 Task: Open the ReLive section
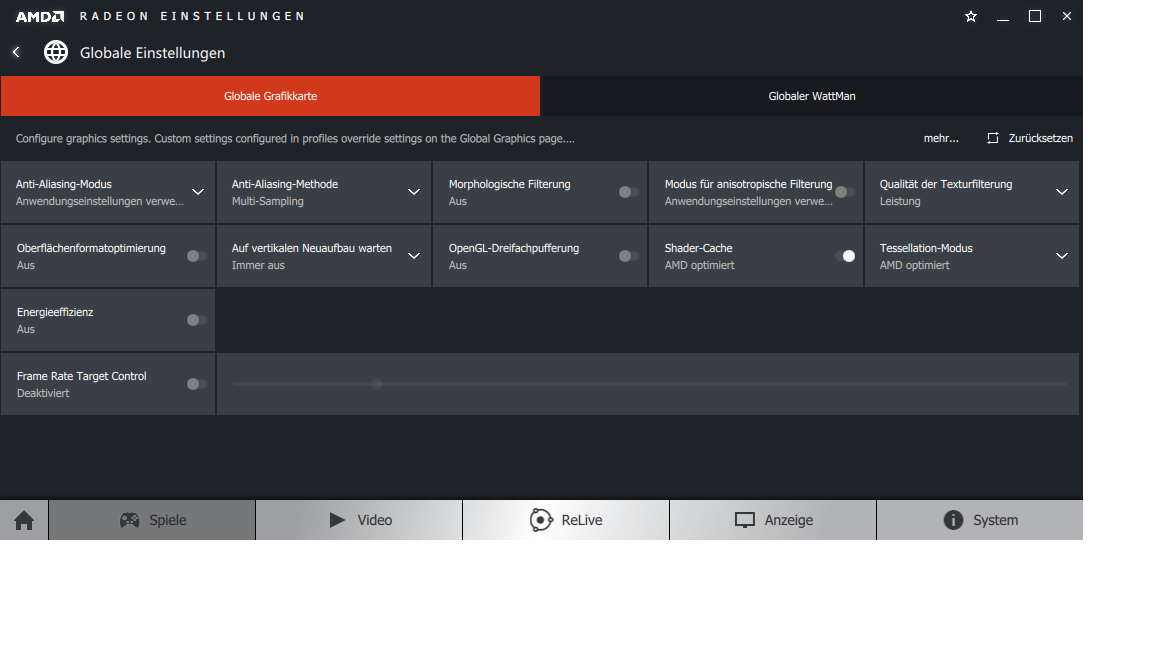566,520
